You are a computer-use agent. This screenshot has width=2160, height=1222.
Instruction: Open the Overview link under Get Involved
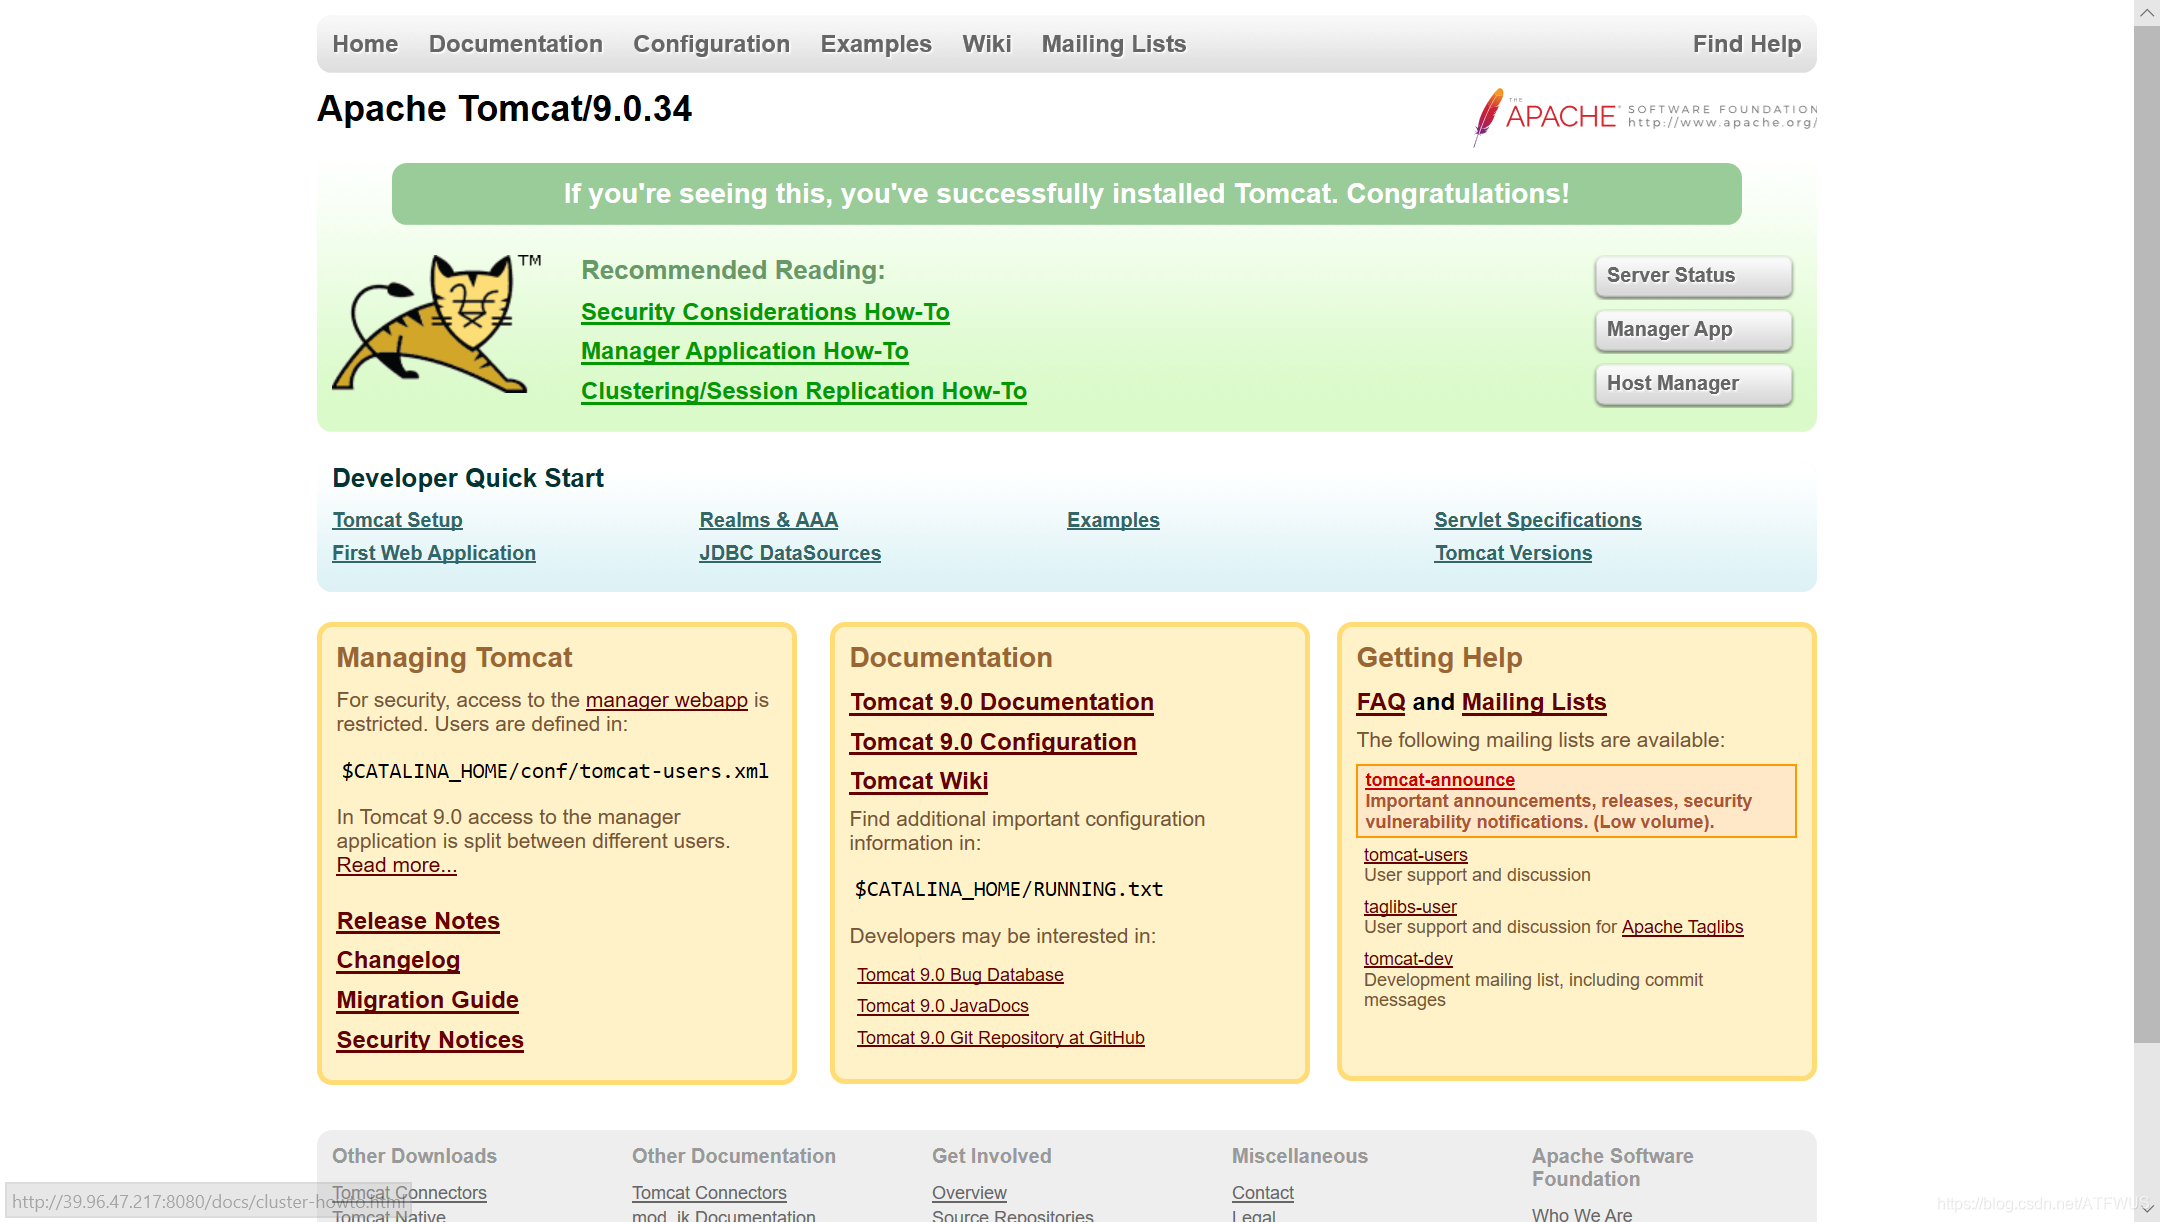tap(969, 1193)
